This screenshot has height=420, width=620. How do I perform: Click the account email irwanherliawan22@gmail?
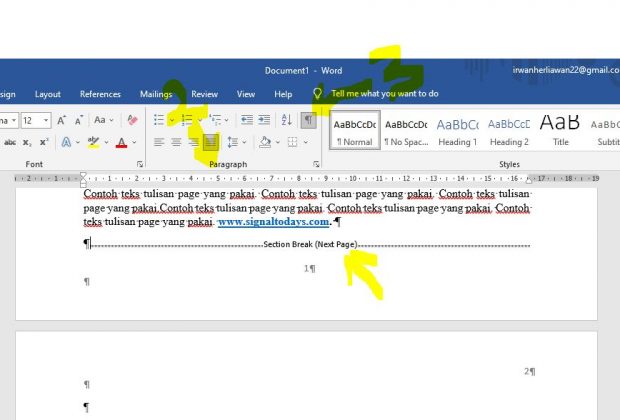click(x=566, y=70)
